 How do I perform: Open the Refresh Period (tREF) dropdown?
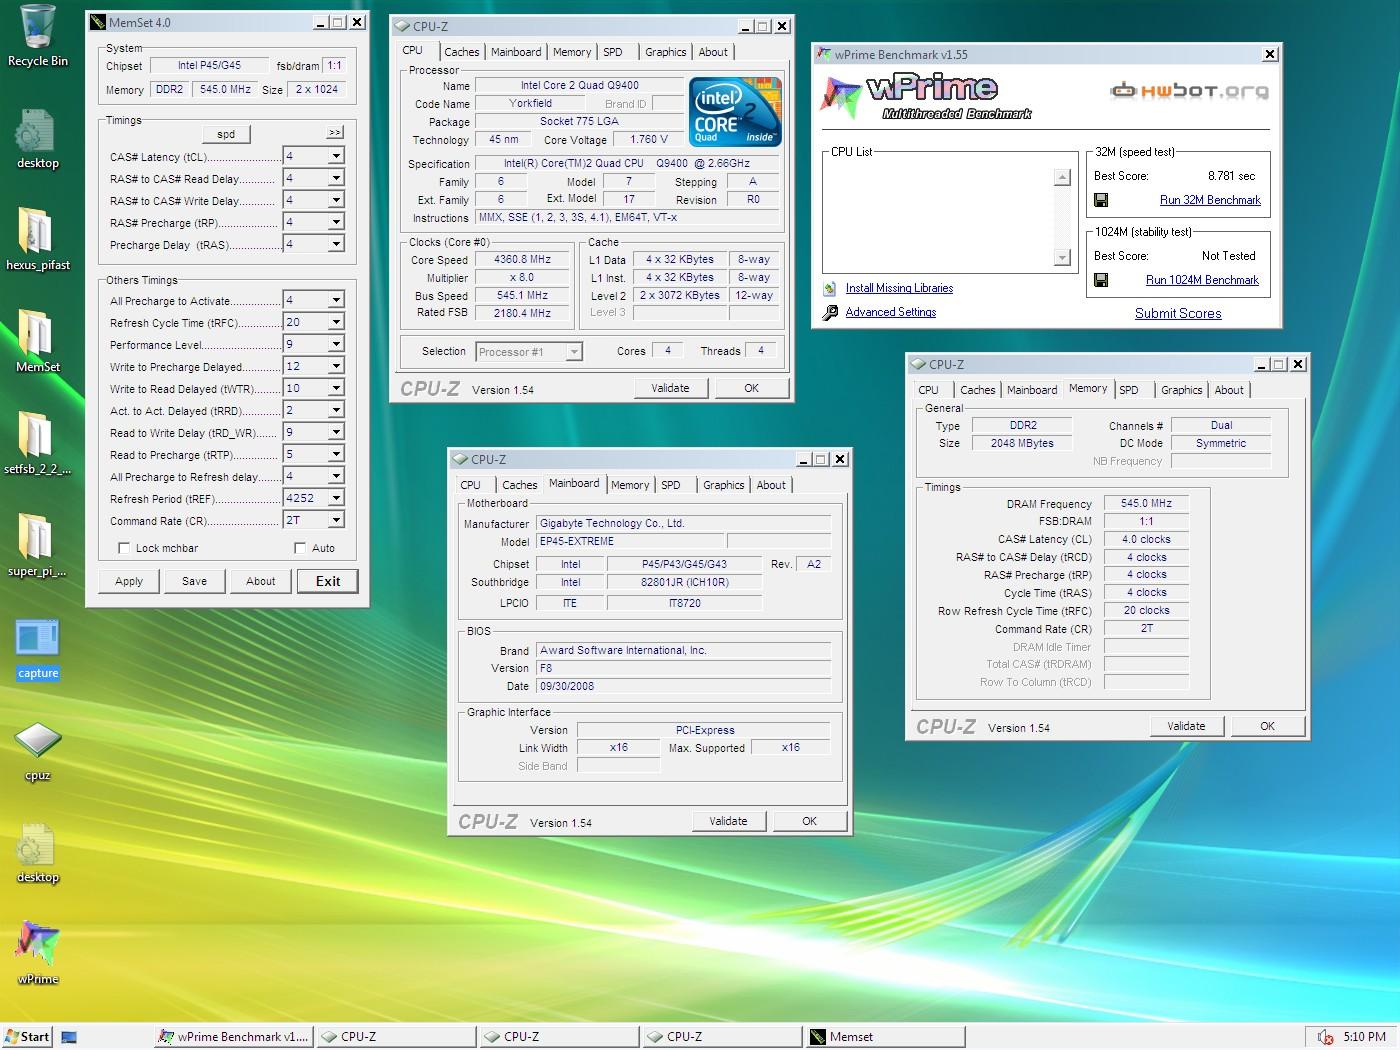point(336,498)
